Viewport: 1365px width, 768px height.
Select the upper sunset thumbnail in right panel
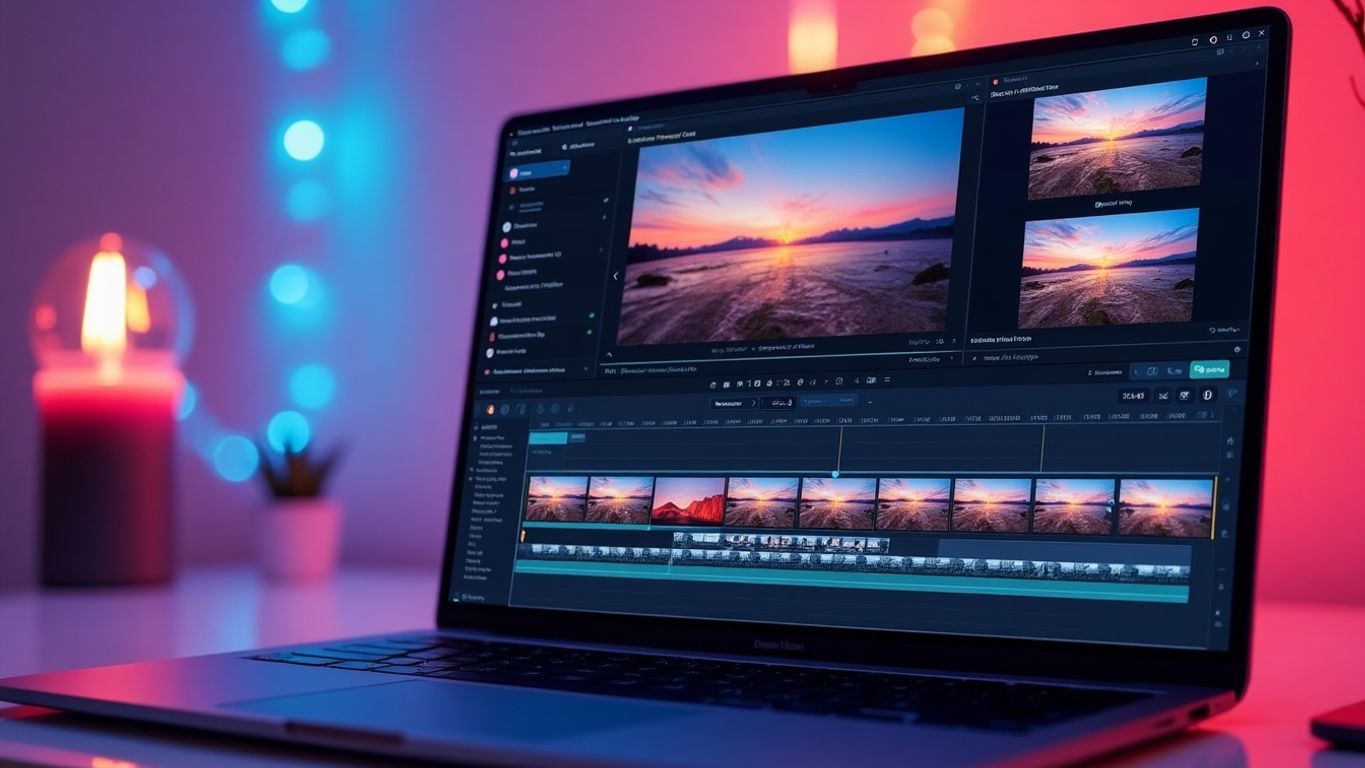[x=1117, y=138]
